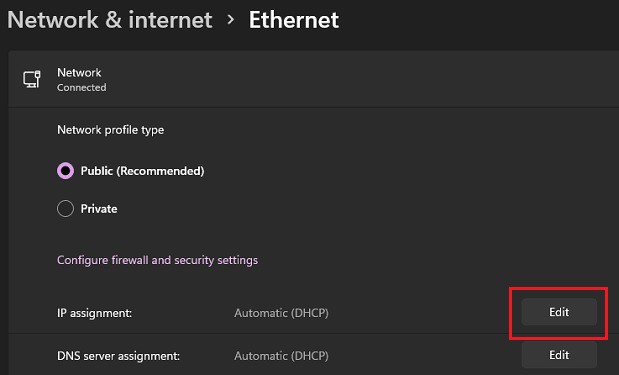Choose the Private profile label text
The height and width of the screenshot is (375, 619).
coord(99,208)
